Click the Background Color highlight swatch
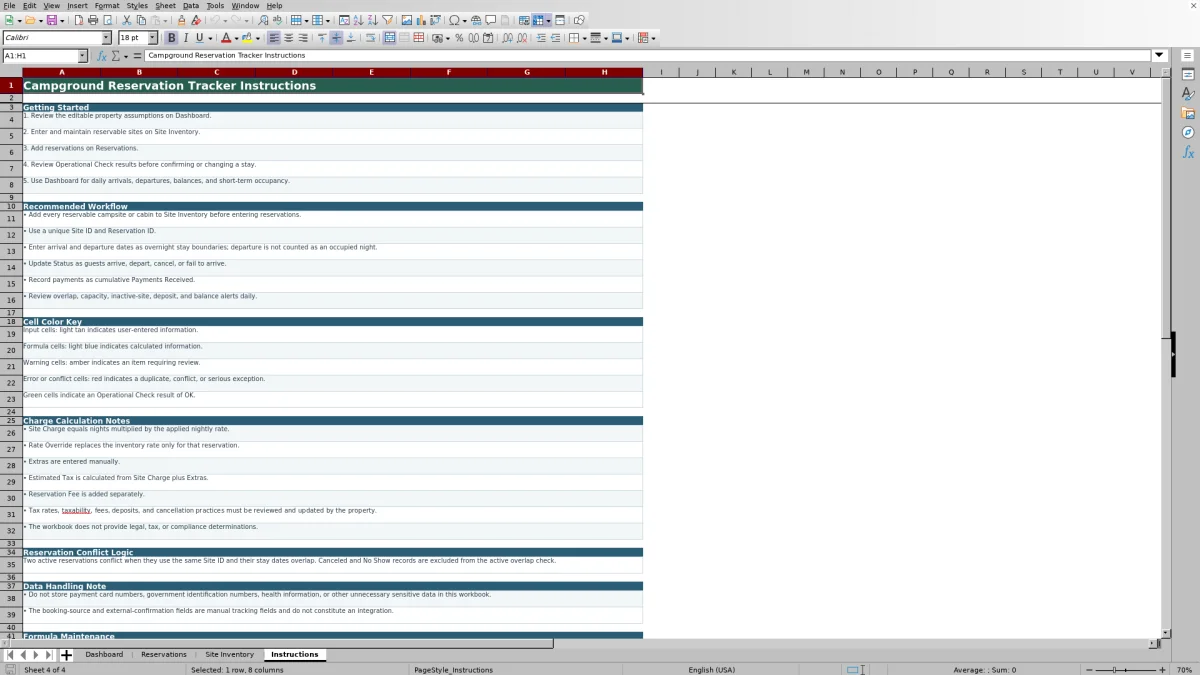Viewport: 1200px width, 675px height. click(x=247, y=38)
